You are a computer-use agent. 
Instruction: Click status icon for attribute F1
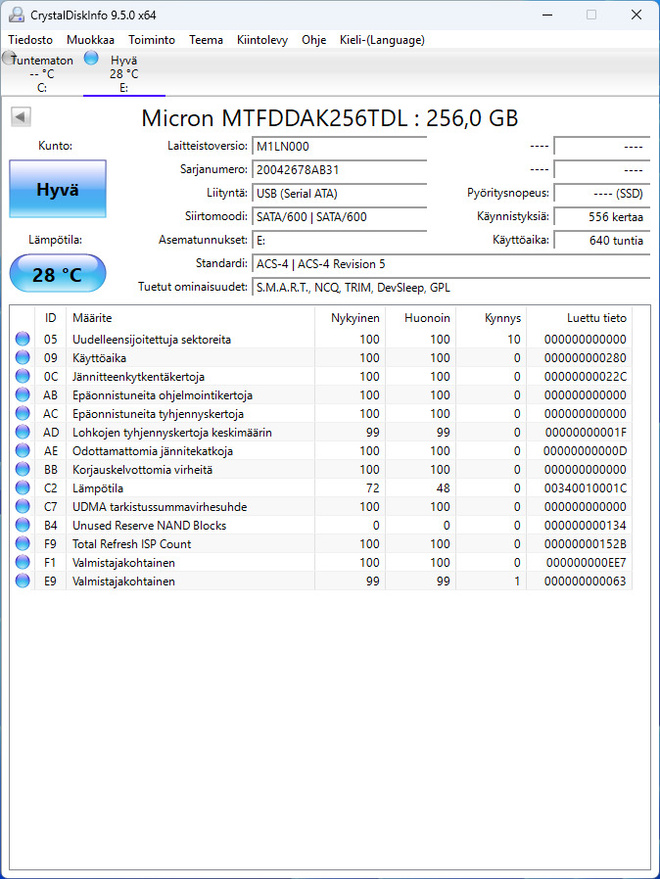pos(22,562)
